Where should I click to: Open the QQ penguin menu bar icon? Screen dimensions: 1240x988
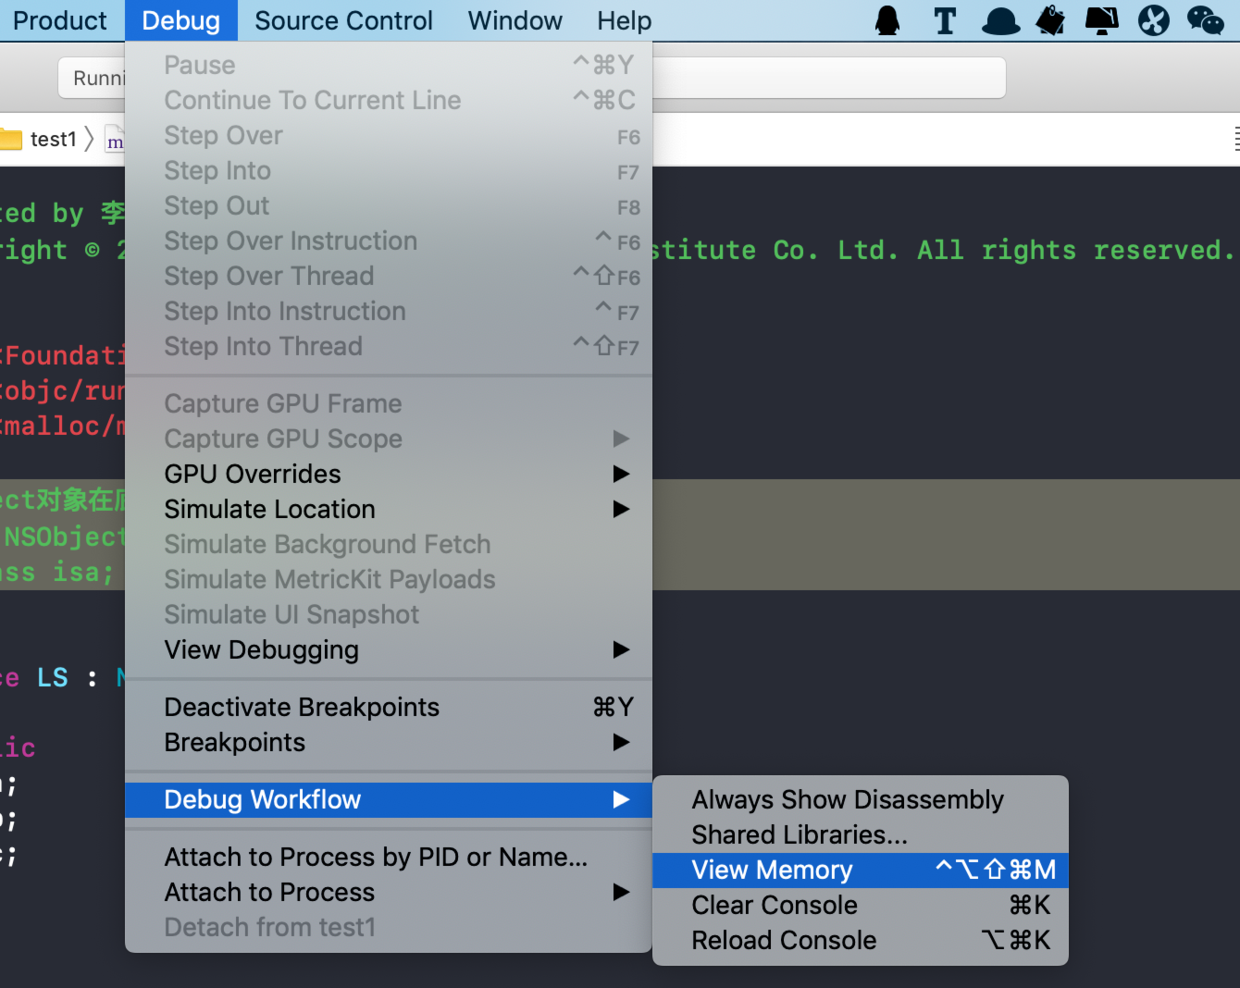tap(887, 20)
